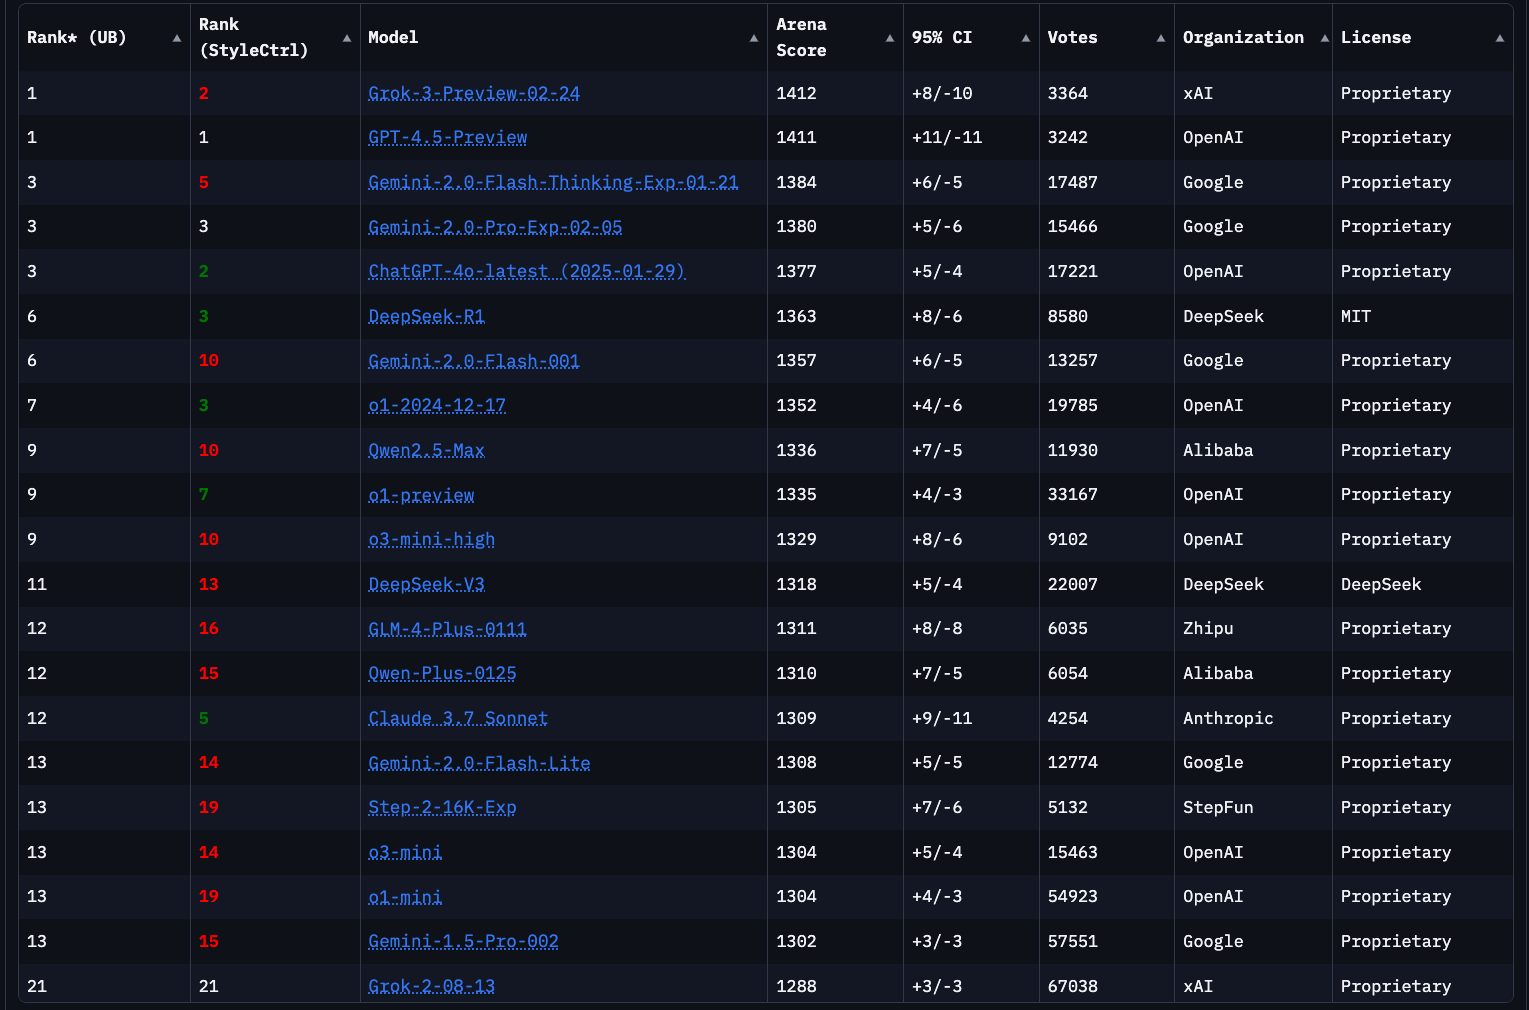Sort by License using its arrow
Viewport: 1529px width, 1010px height.
[1500, 38]
